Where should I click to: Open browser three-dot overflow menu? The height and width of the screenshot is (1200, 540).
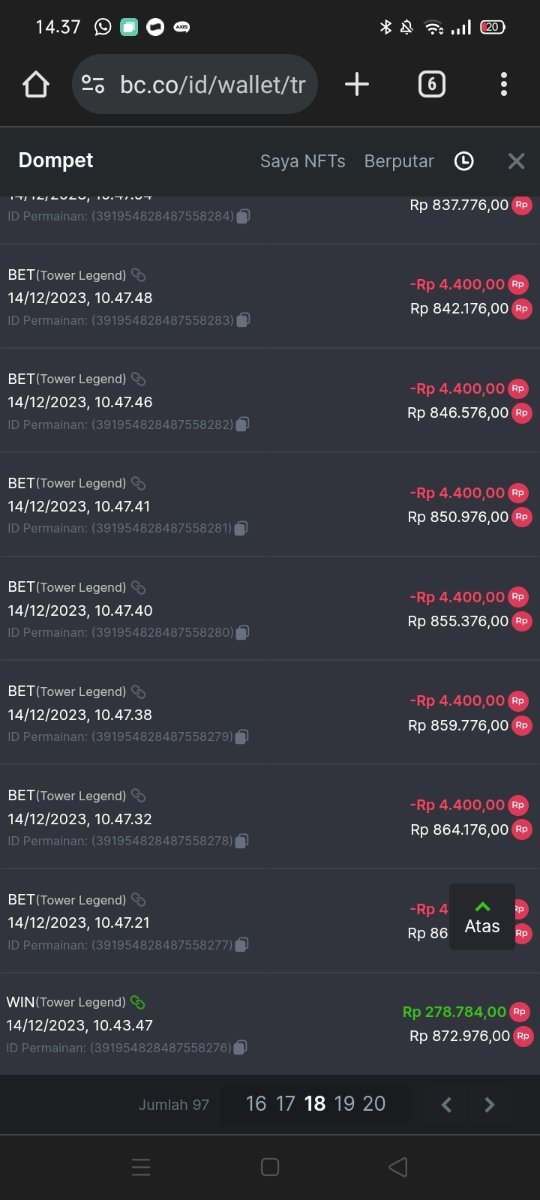[504, 84]
